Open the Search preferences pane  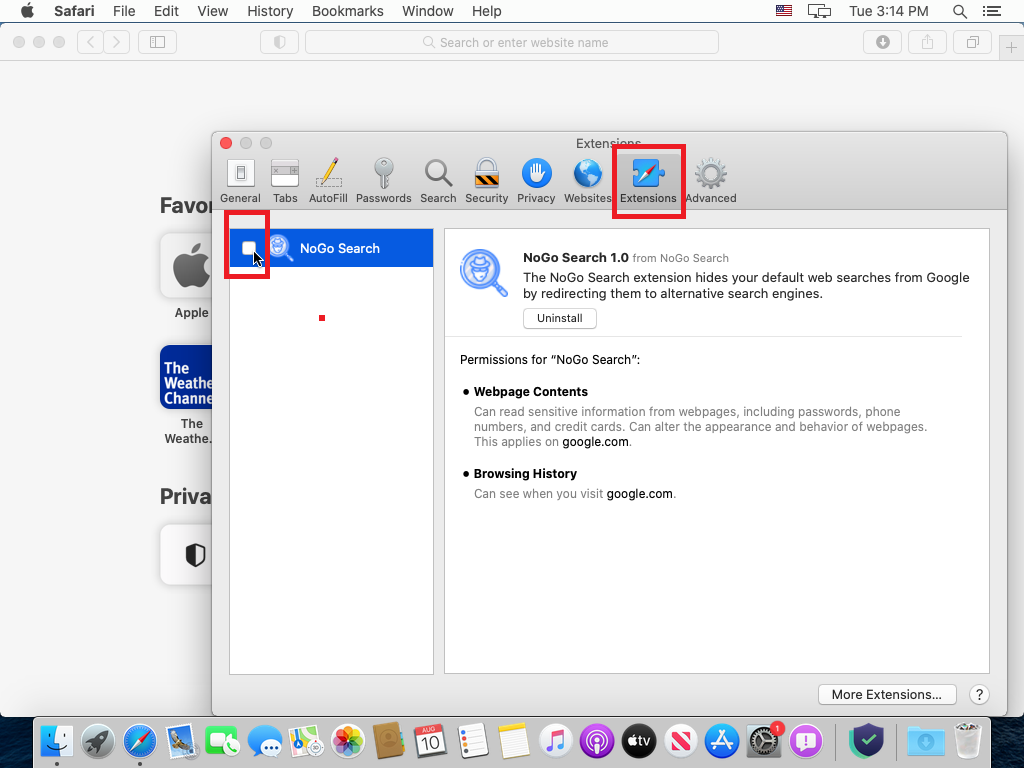coord(438,181)
